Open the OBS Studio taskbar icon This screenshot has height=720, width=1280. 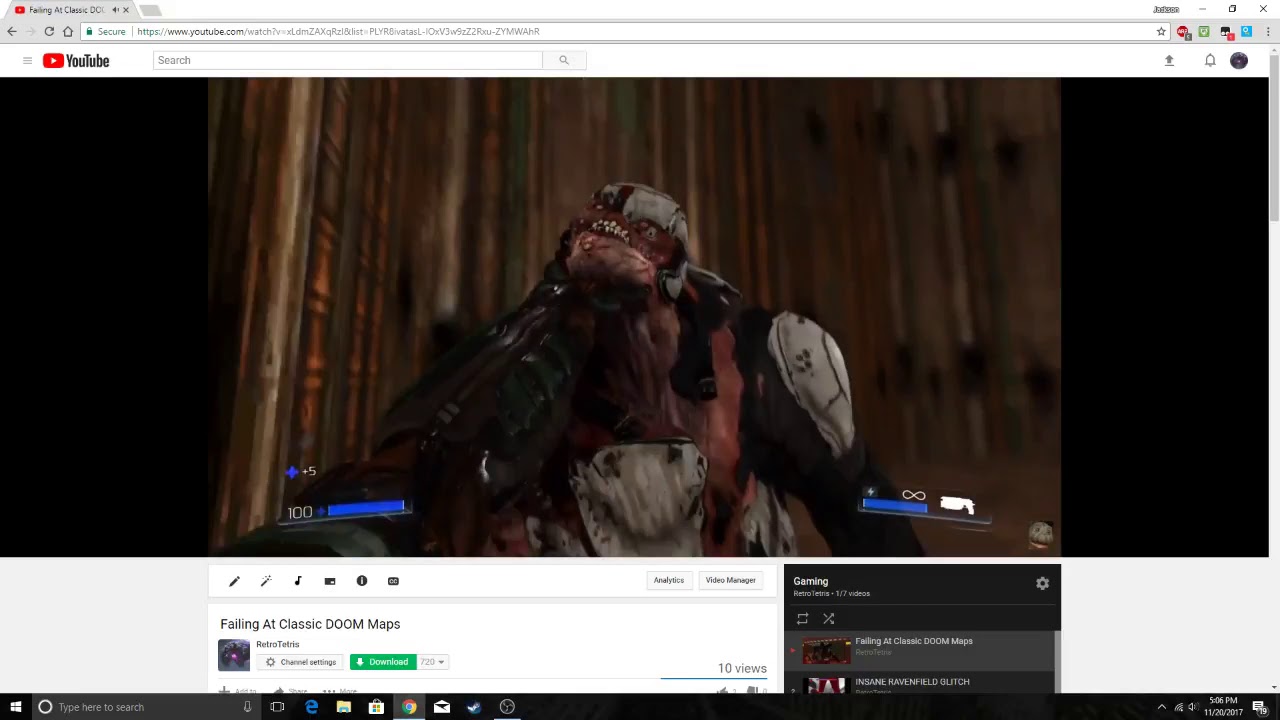pyautogui.click(x=507, y=707)
